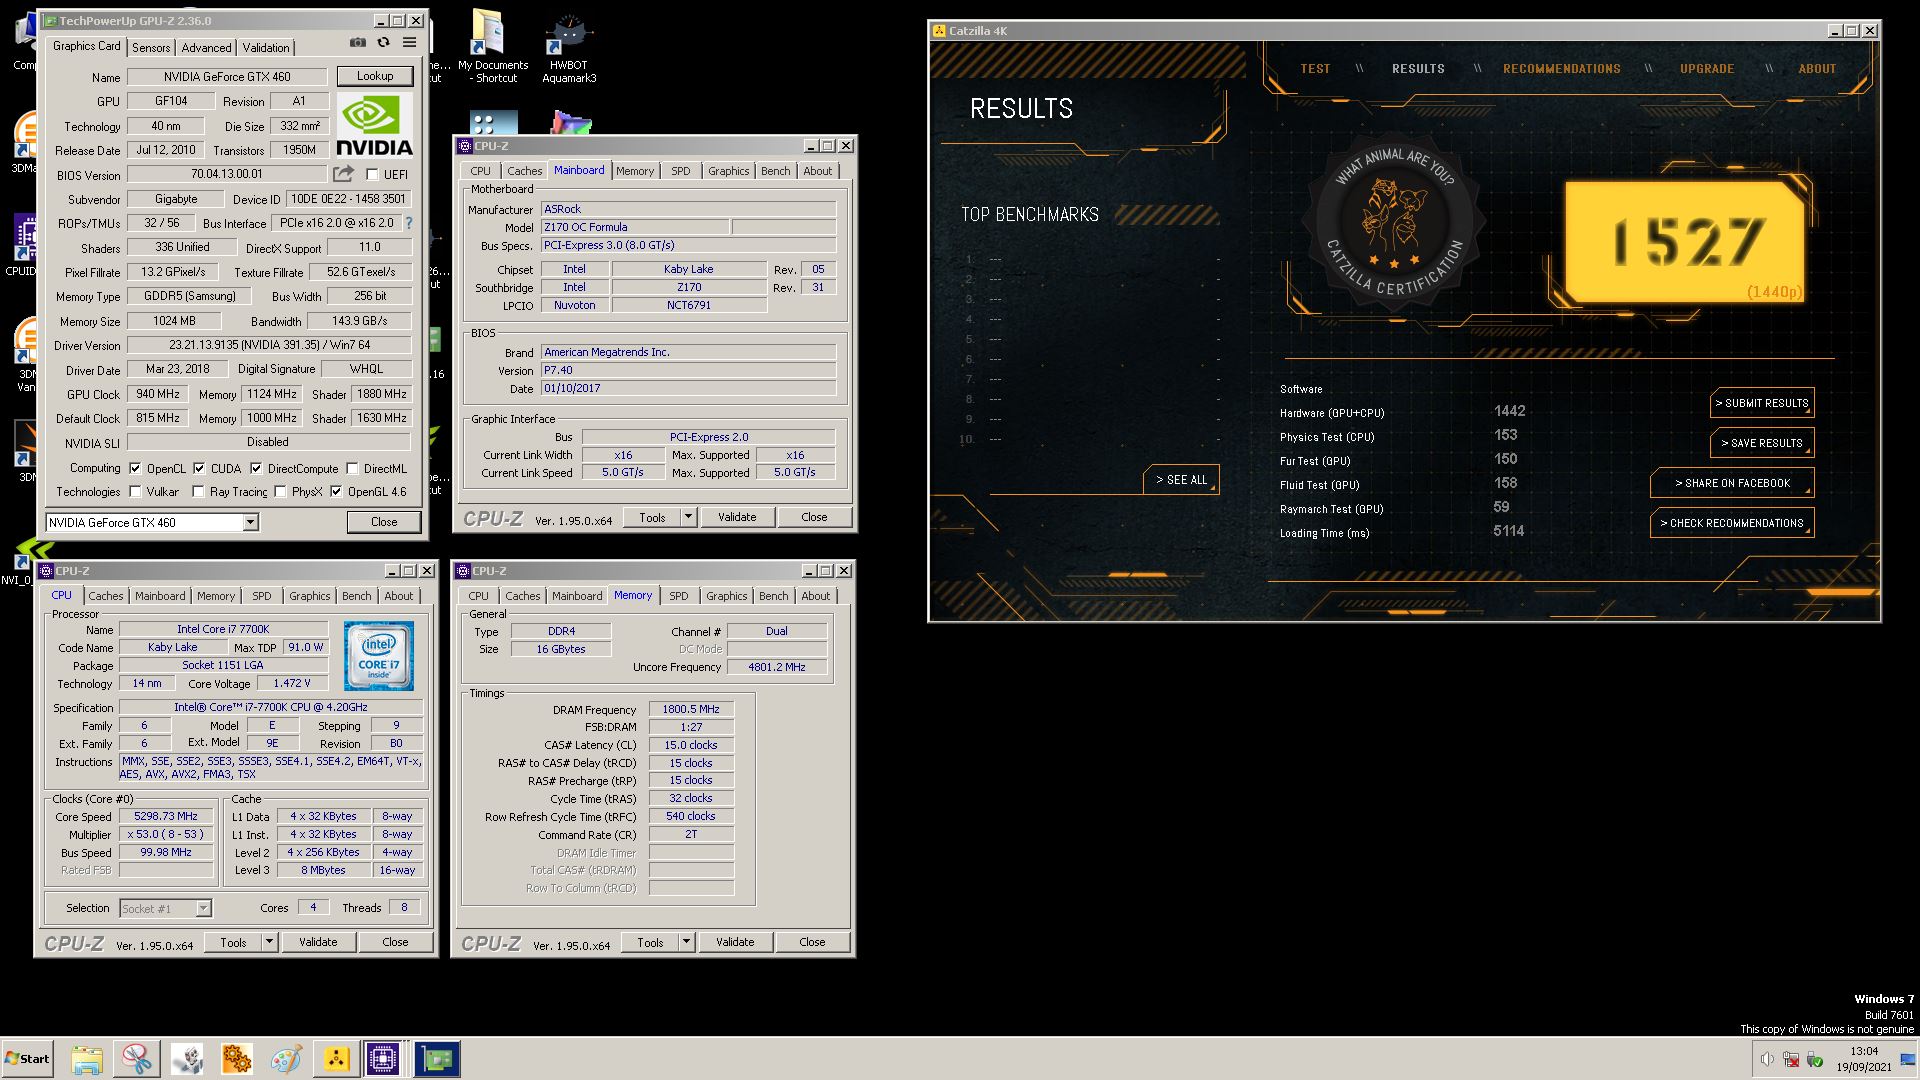Open Tools dropdown arrow in CPU tab CPU-Z window
This screenshot has width=1920, height=1080.
[x=269, y=942]
